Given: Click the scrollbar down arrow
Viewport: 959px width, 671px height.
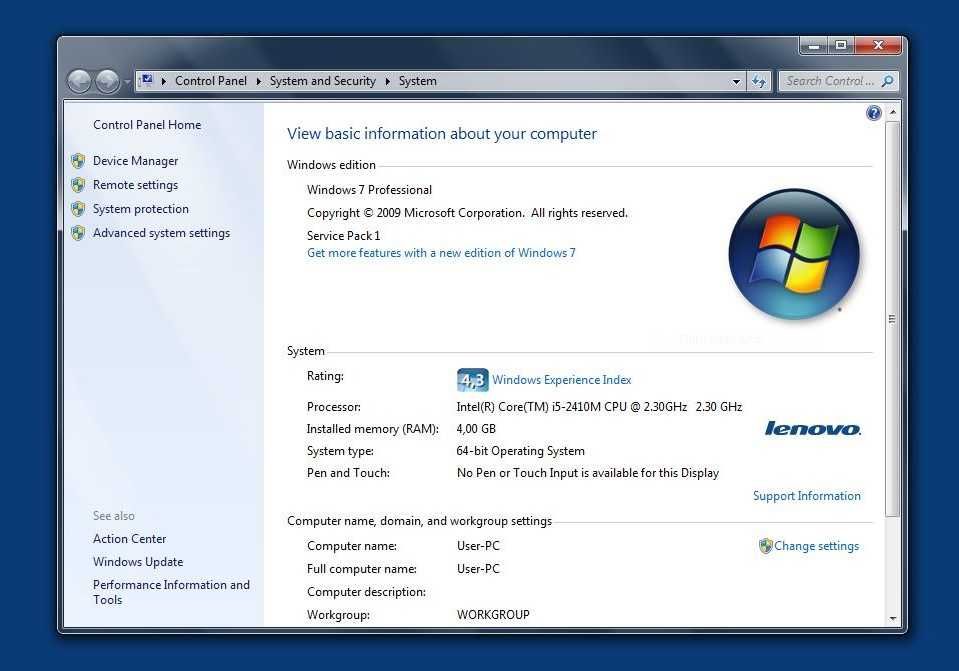Looking at the screenshot, I should (892, 618).
